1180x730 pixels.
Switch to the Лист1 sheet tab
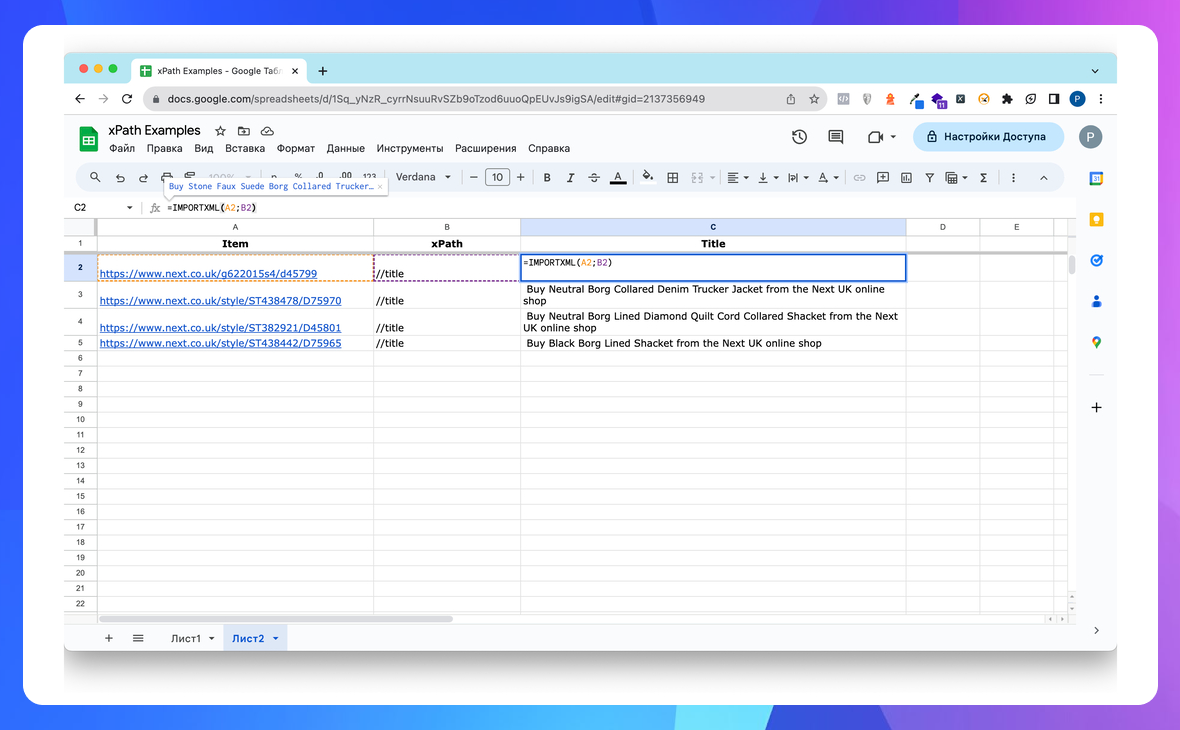tap(185, 638)
